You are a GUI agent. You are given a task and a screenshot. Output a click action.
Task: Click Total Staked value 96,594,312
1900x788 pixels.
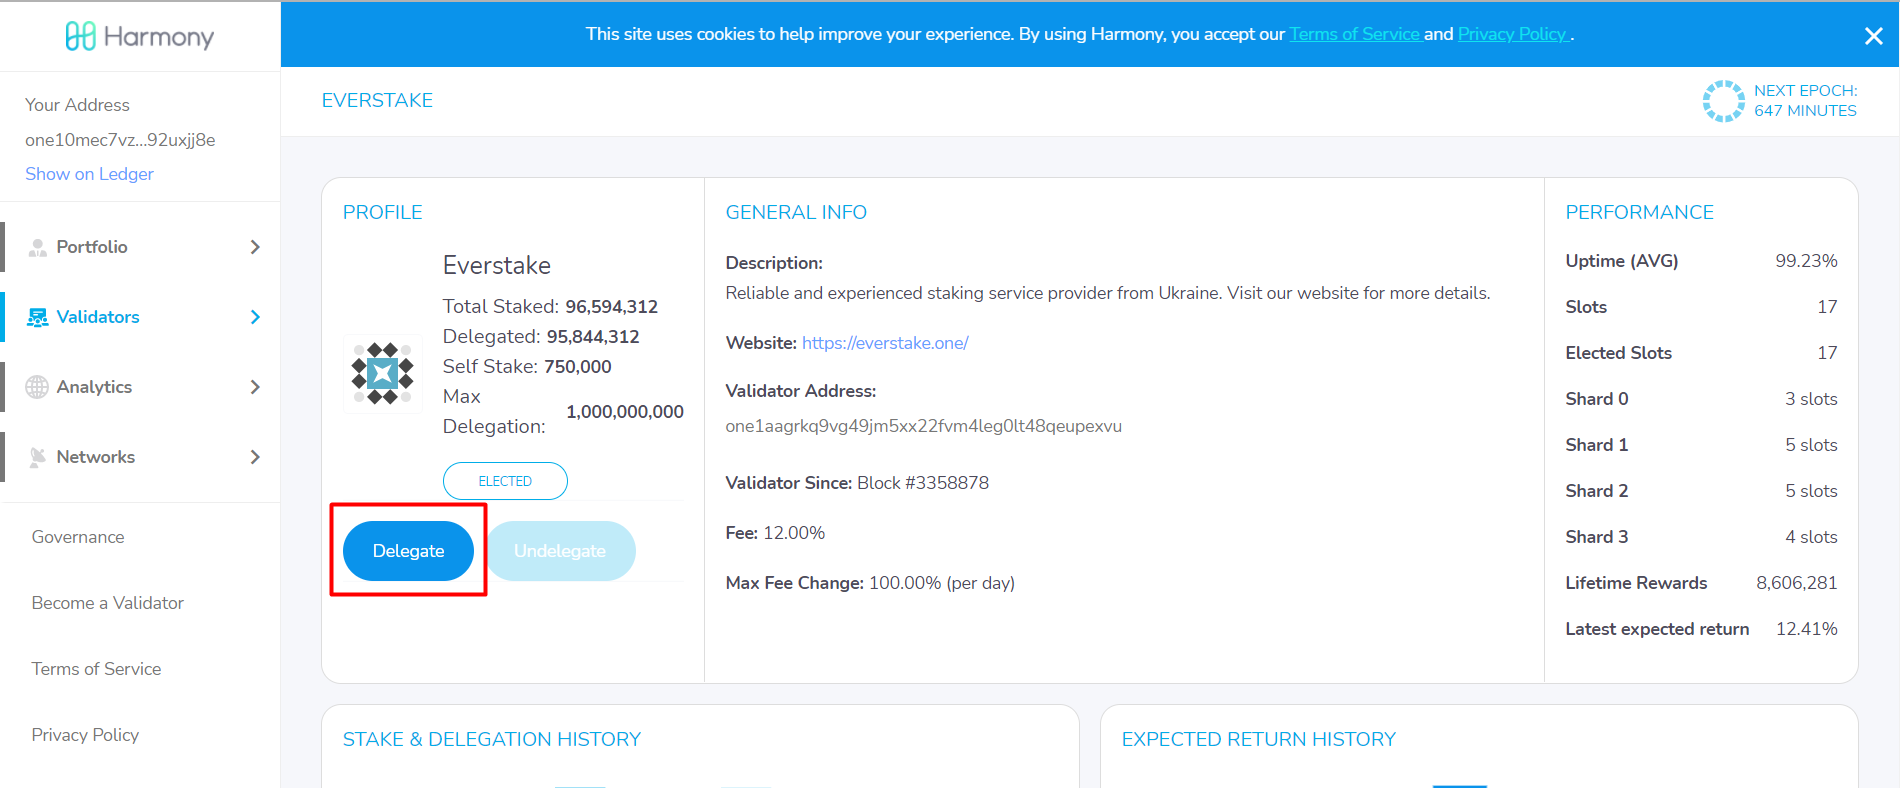click(x=611, y=307)
